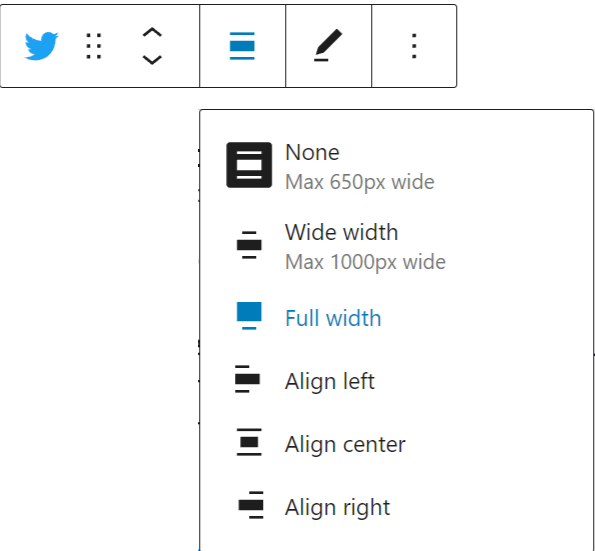Image resolution: width=595 pixels, height=551 pixels.
Task: Move block down with the down chevron
Action: point(152,60)
